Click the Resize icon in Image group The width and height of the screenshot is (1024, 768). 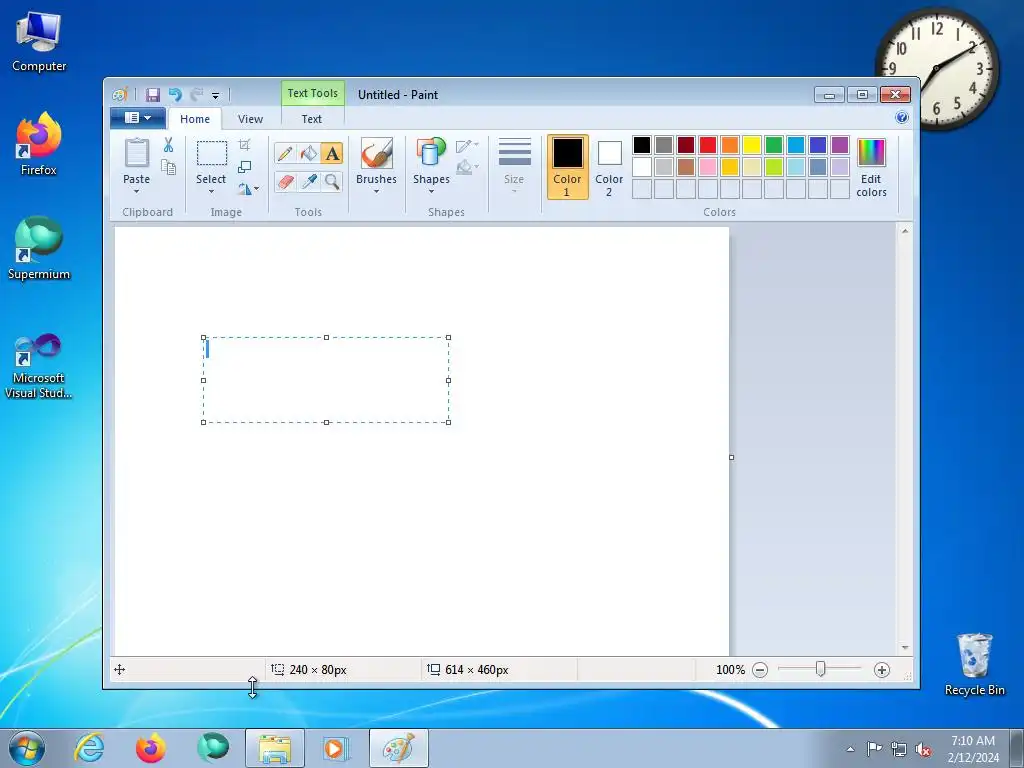coord(244,167)
